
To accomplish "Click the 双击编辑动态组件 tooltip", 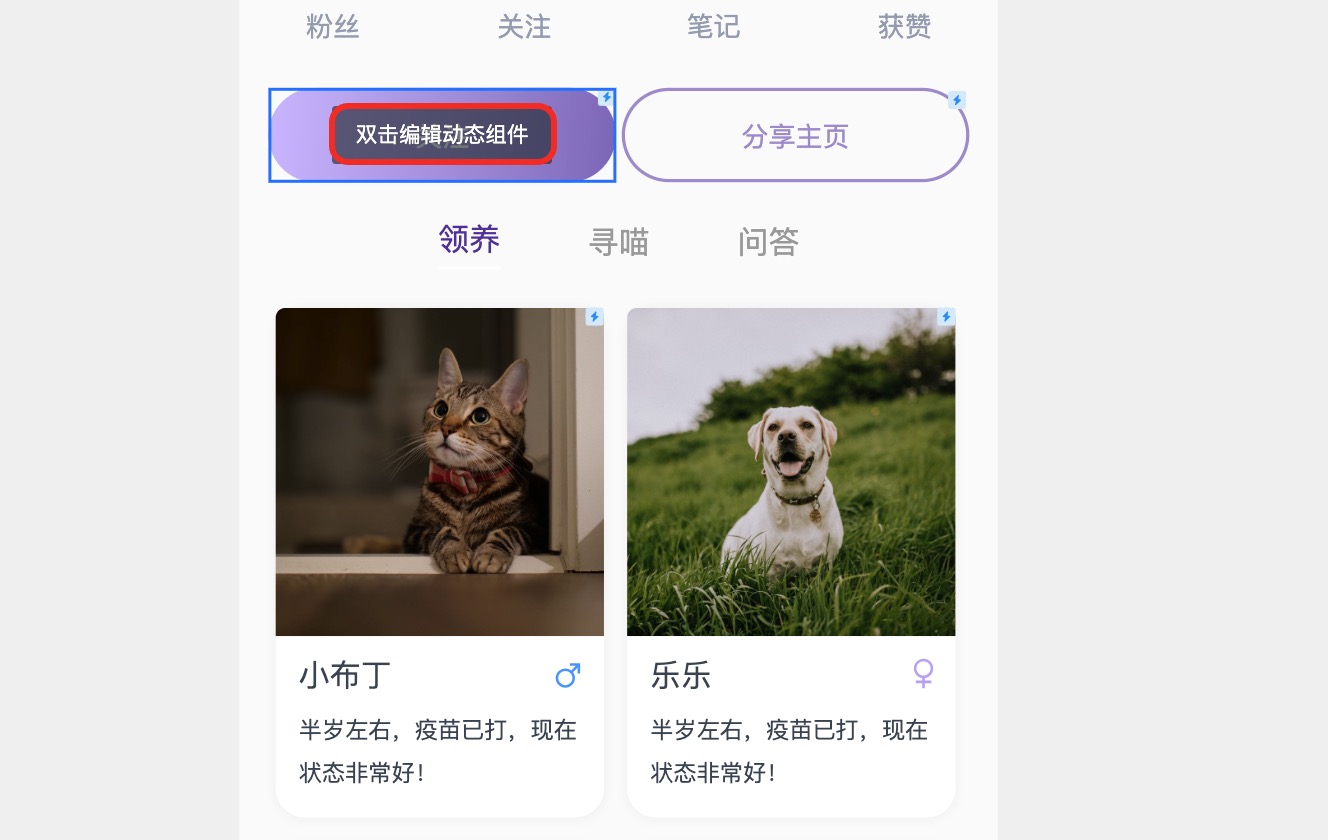I will pos(442,134).
